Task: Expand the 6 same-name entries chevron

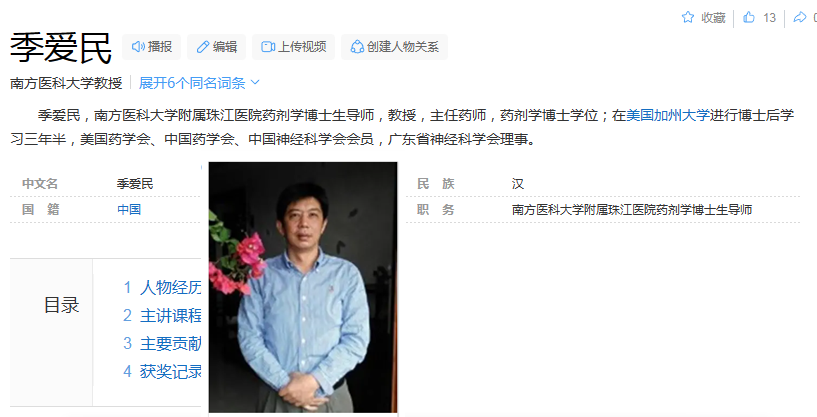Action: tap(255, 82)
